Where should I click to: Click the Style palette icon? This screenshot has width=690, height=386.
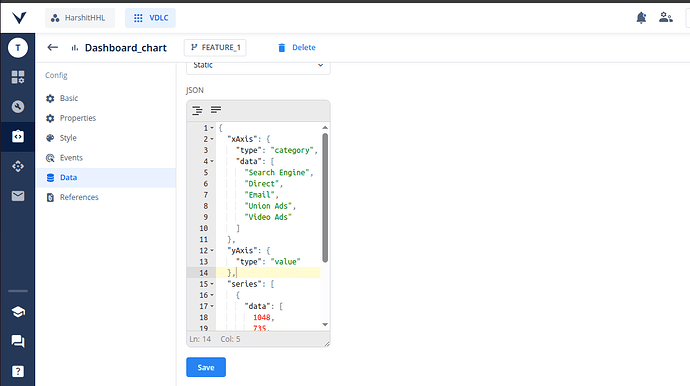point(50,138)
